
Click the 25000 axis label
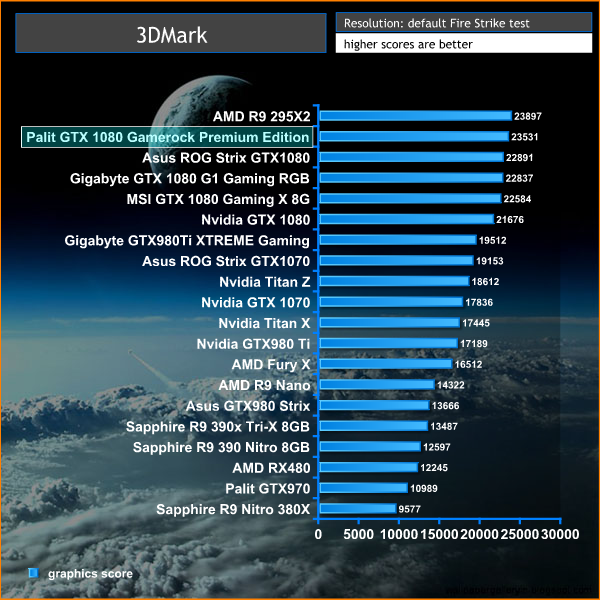[x=520, y=534]
